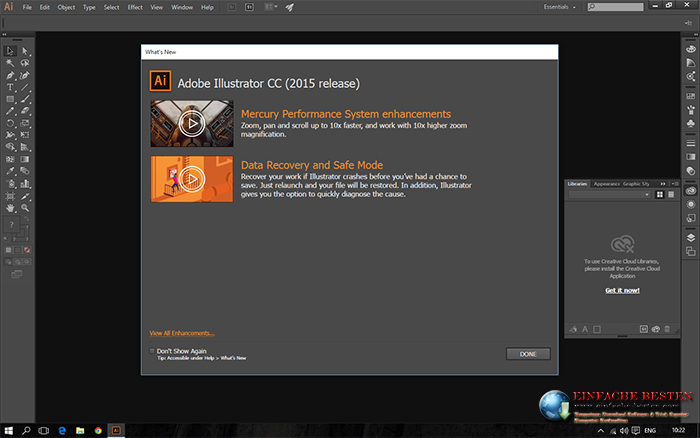The height and width of the screenshot is (438, 700).
Task: Click the Fill color swatch box
Action: coord(12,225)
